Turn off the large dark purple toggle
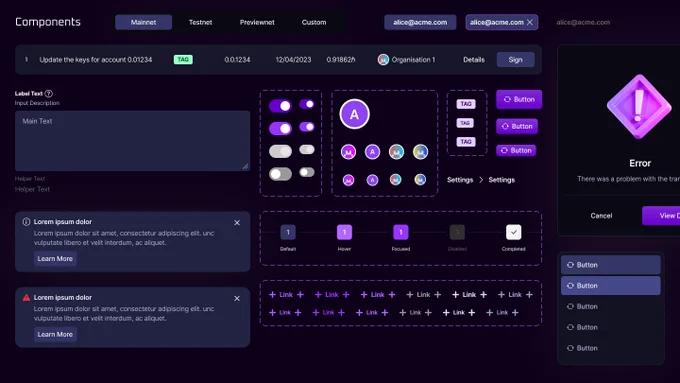This screenshot has width=680, height=383. pos(280,105)
